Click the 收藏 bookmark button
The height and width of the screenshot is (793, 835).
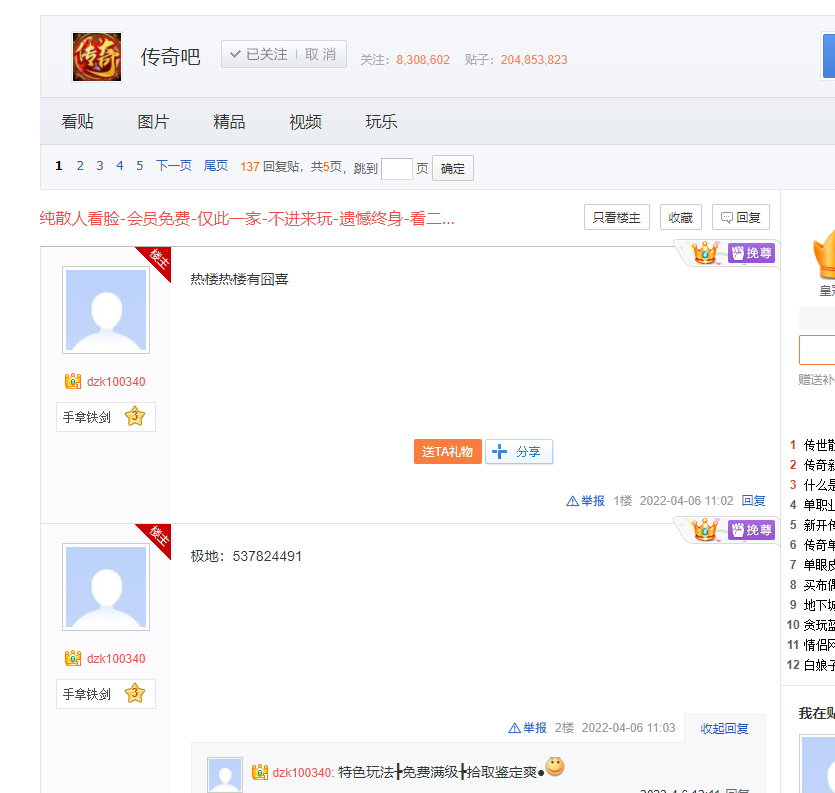(680, 217)
